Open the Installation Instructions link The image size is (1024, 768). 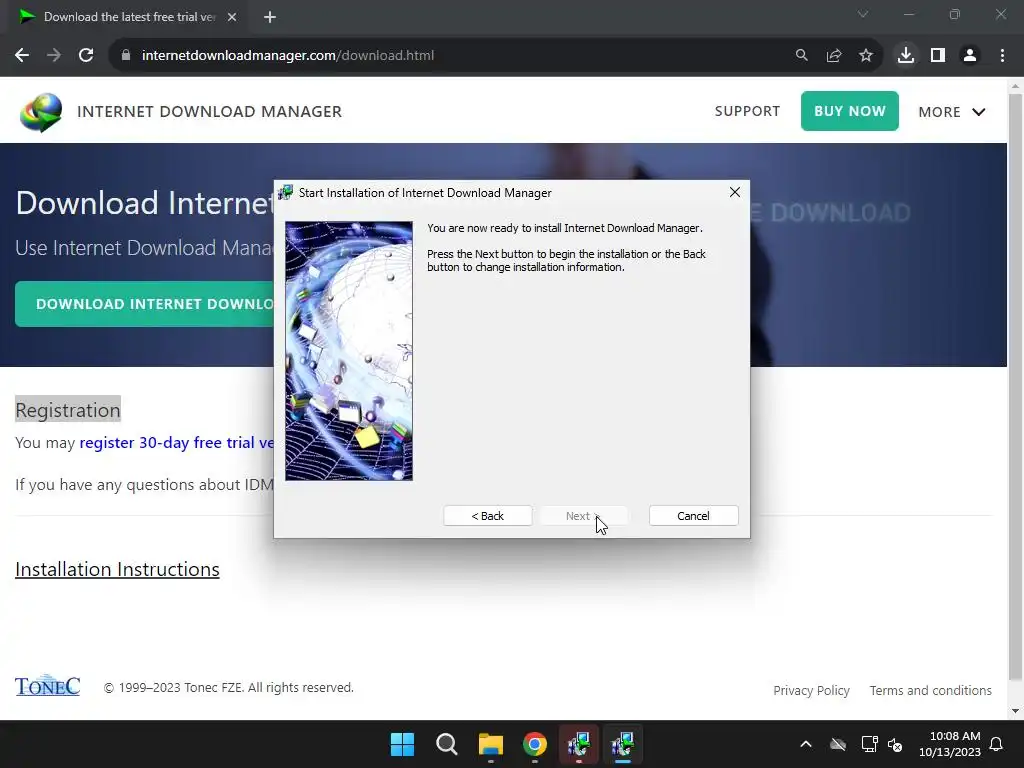click(118, 569)
